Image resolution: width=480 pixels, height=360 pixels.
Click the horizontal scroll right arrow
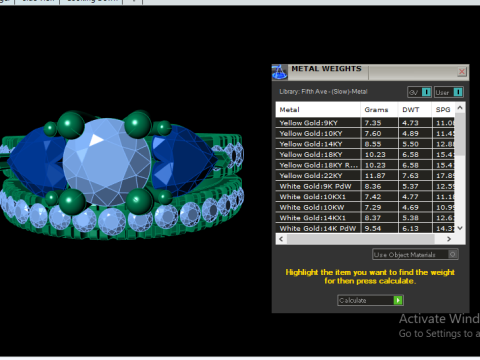pyautogui.click(x=449, y=239)
